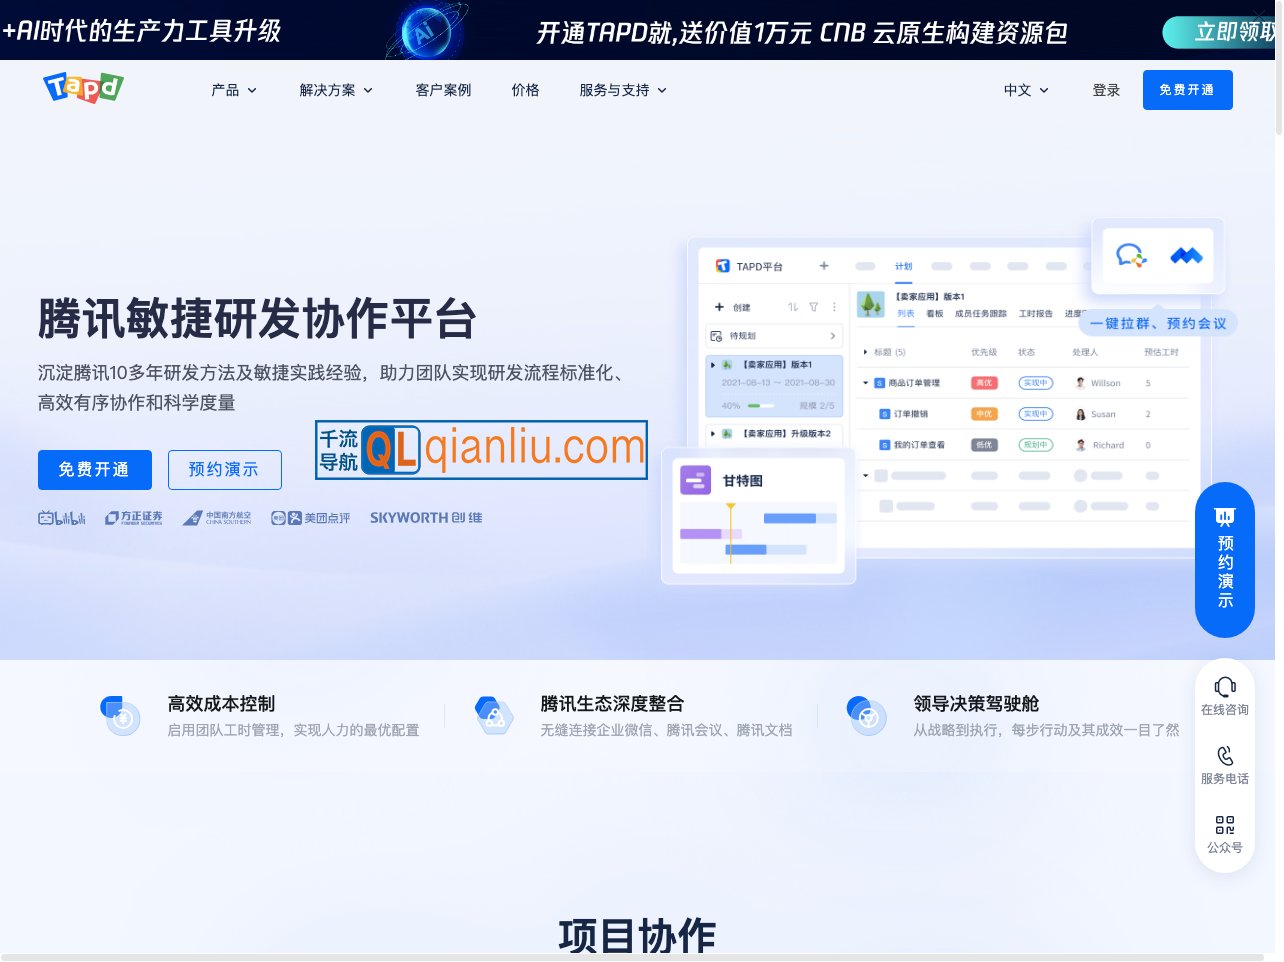The image size is (1284, 962).
Task: Click the blue 免费开通 hero button
Action: coord(95,470)
